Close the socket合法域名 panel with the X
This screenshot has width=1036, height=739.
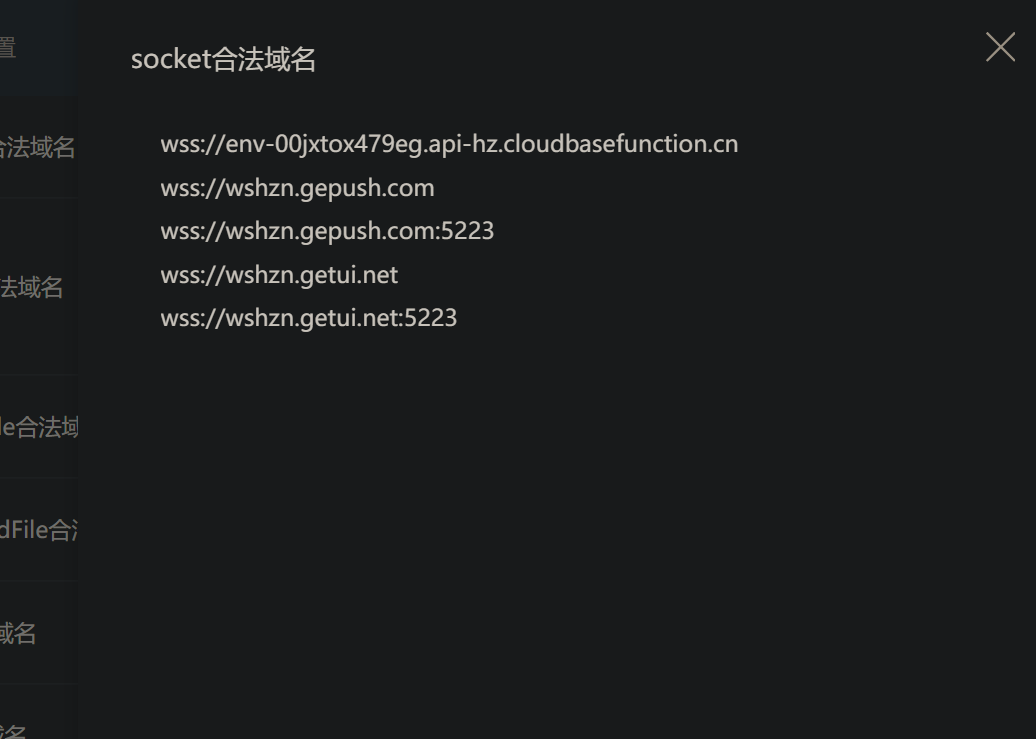point(1000,47)
